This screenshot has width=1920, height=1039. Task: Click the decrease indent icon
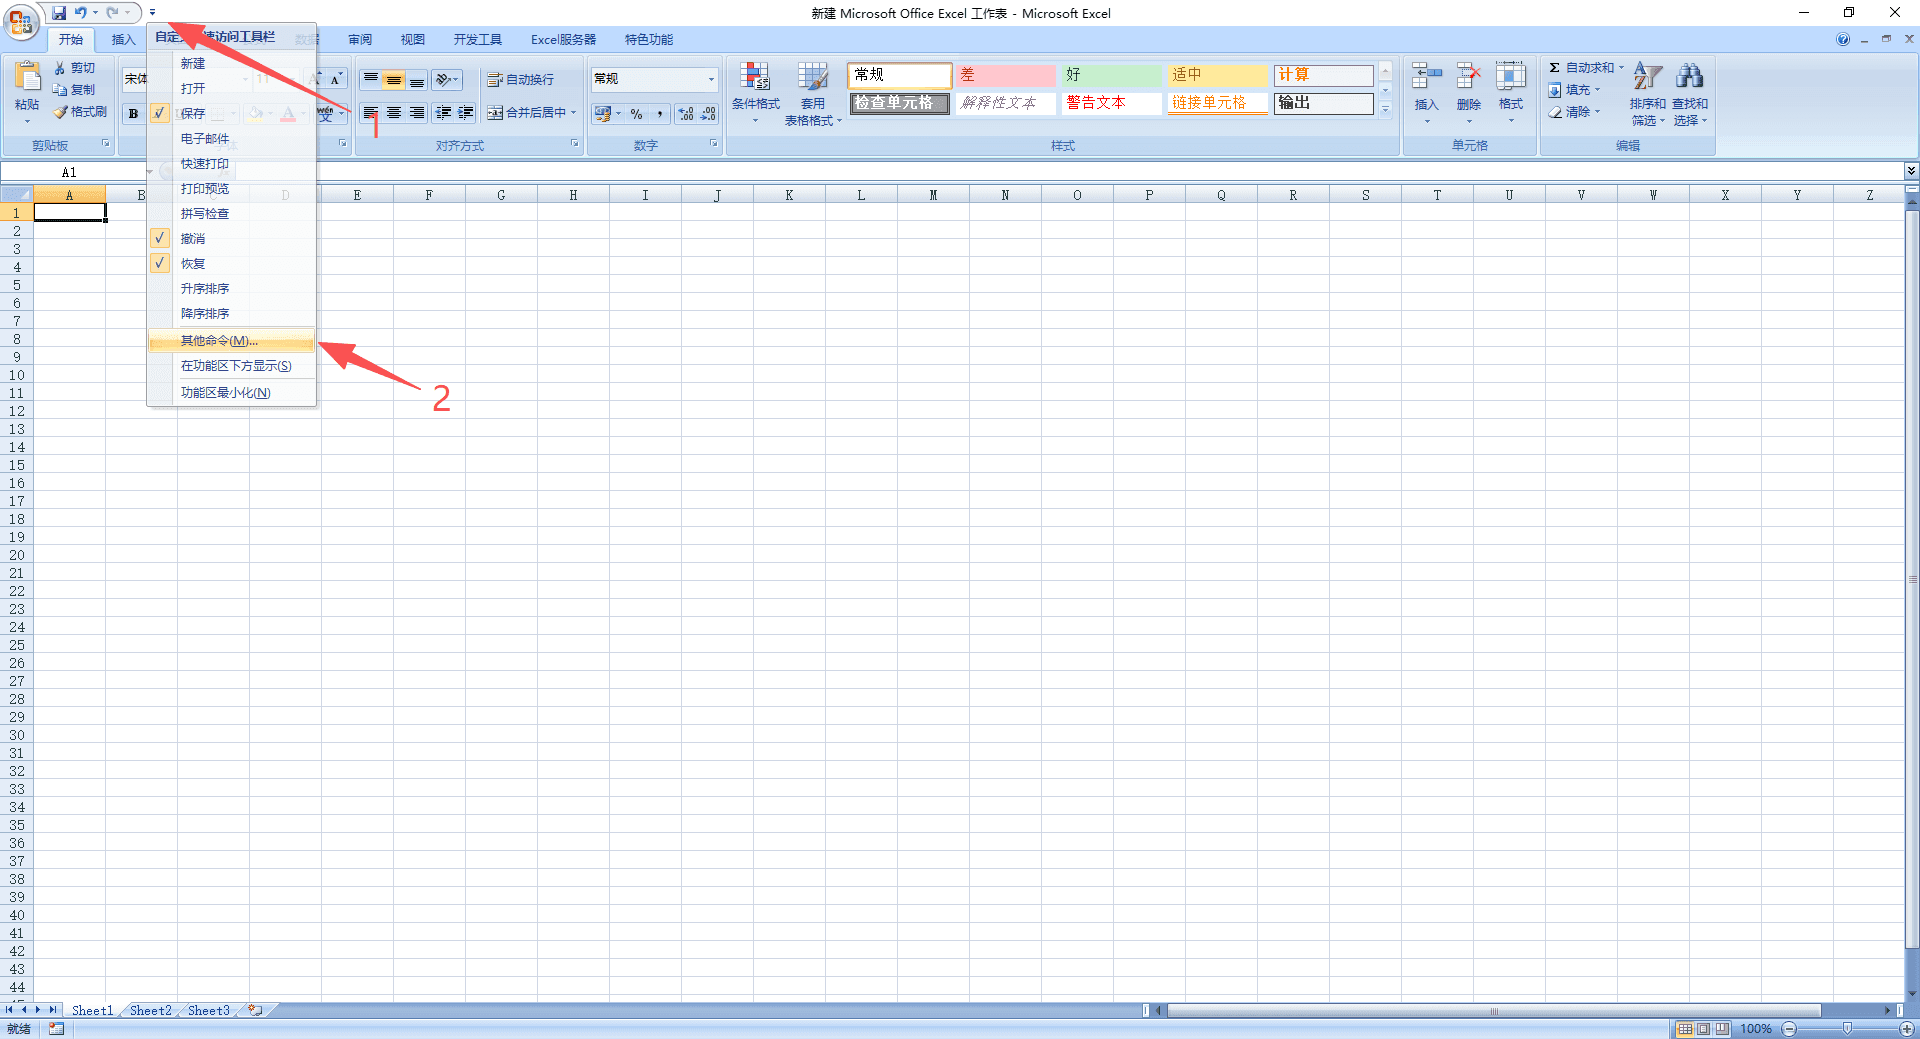click(443, 113)
